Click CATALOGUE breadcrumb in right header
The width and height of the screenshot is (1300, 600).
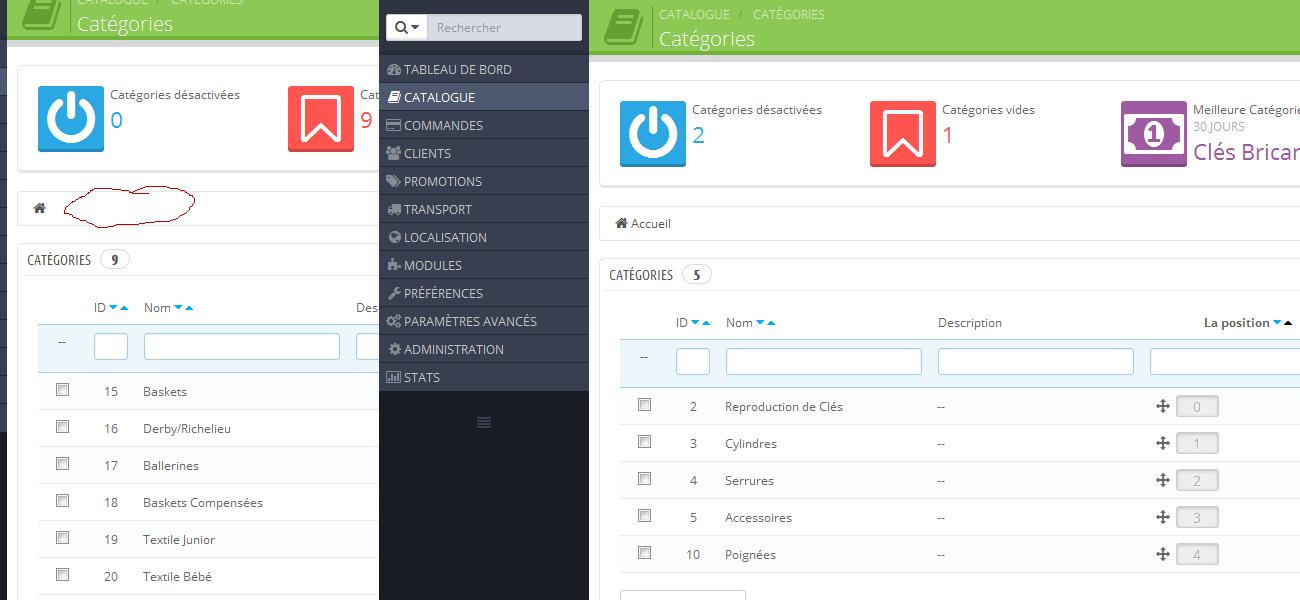point(694,14)
